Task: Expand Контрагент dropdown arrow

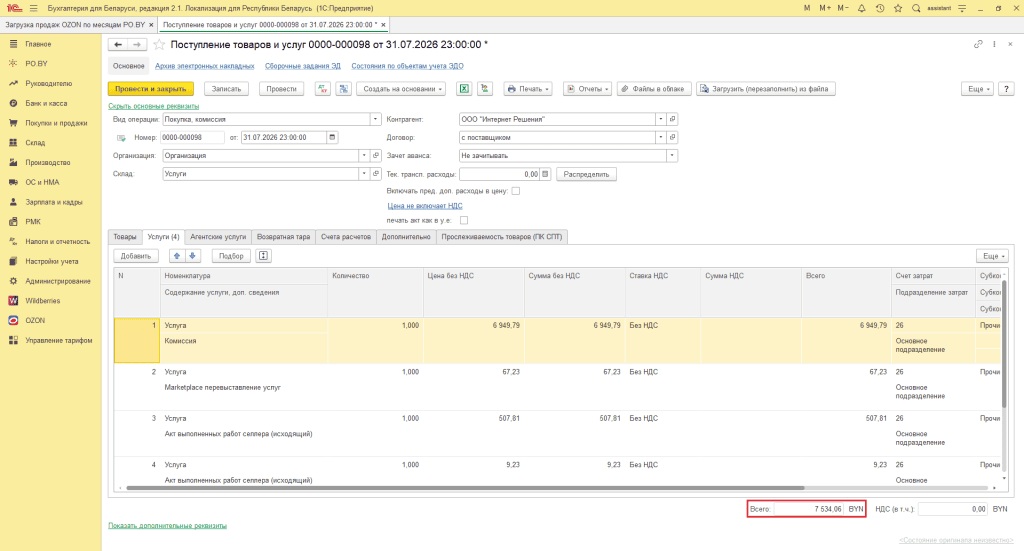Action: click(661, 119)
